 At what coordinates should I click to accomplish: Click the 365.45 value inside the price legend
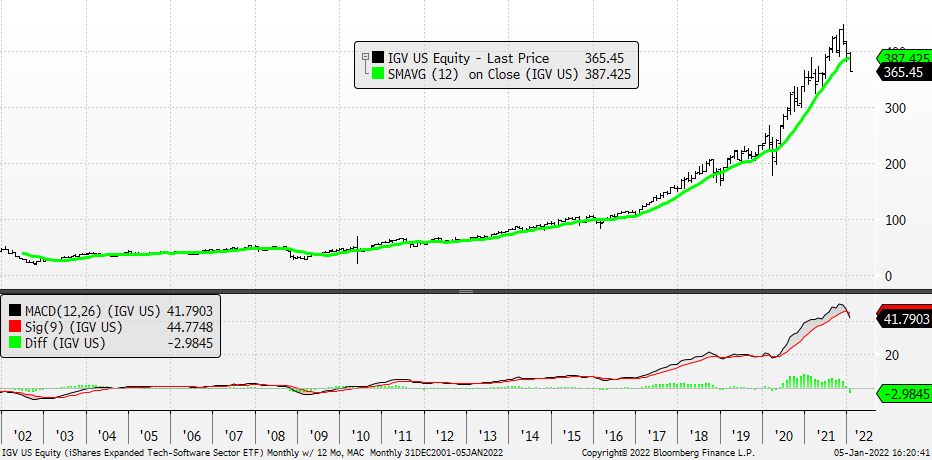[603, 58]
